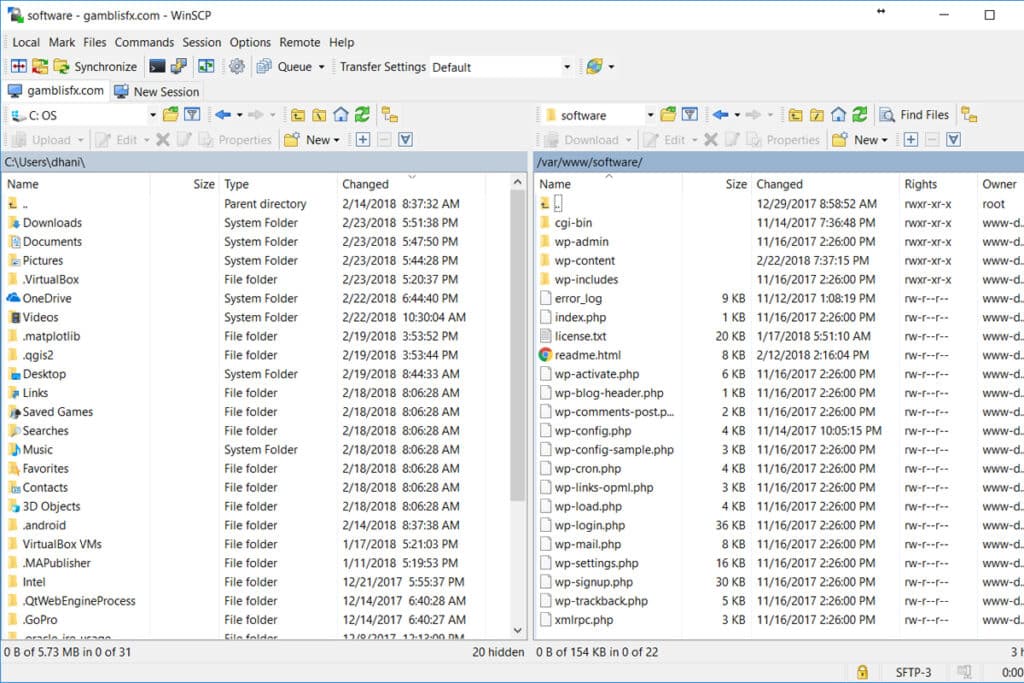Select wp-config.php in remote panel
This screenshot has height=683, width=1024.
coord(593,431)
